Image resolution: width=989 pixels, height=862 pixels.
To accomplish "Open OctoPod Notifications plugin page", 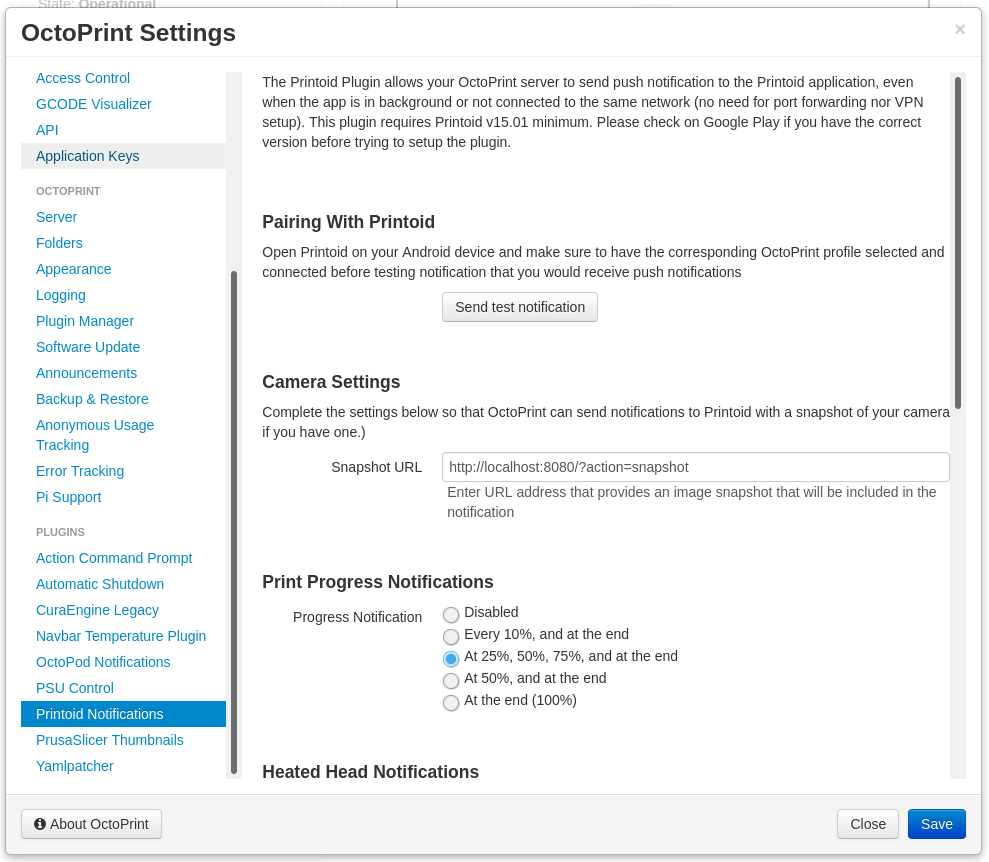I will coord(103,662).
